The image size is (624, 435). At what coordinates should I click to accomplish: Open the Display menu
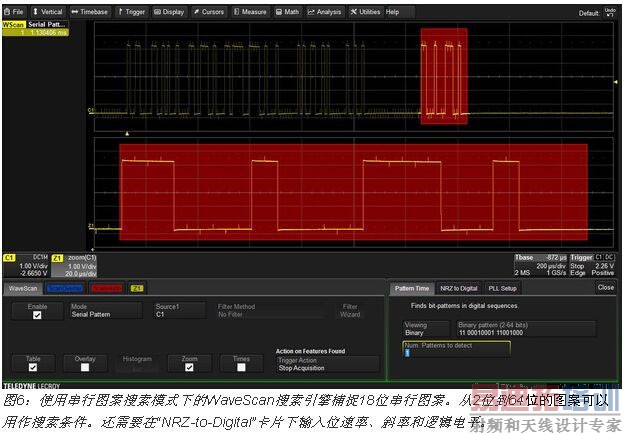point(169,12)
